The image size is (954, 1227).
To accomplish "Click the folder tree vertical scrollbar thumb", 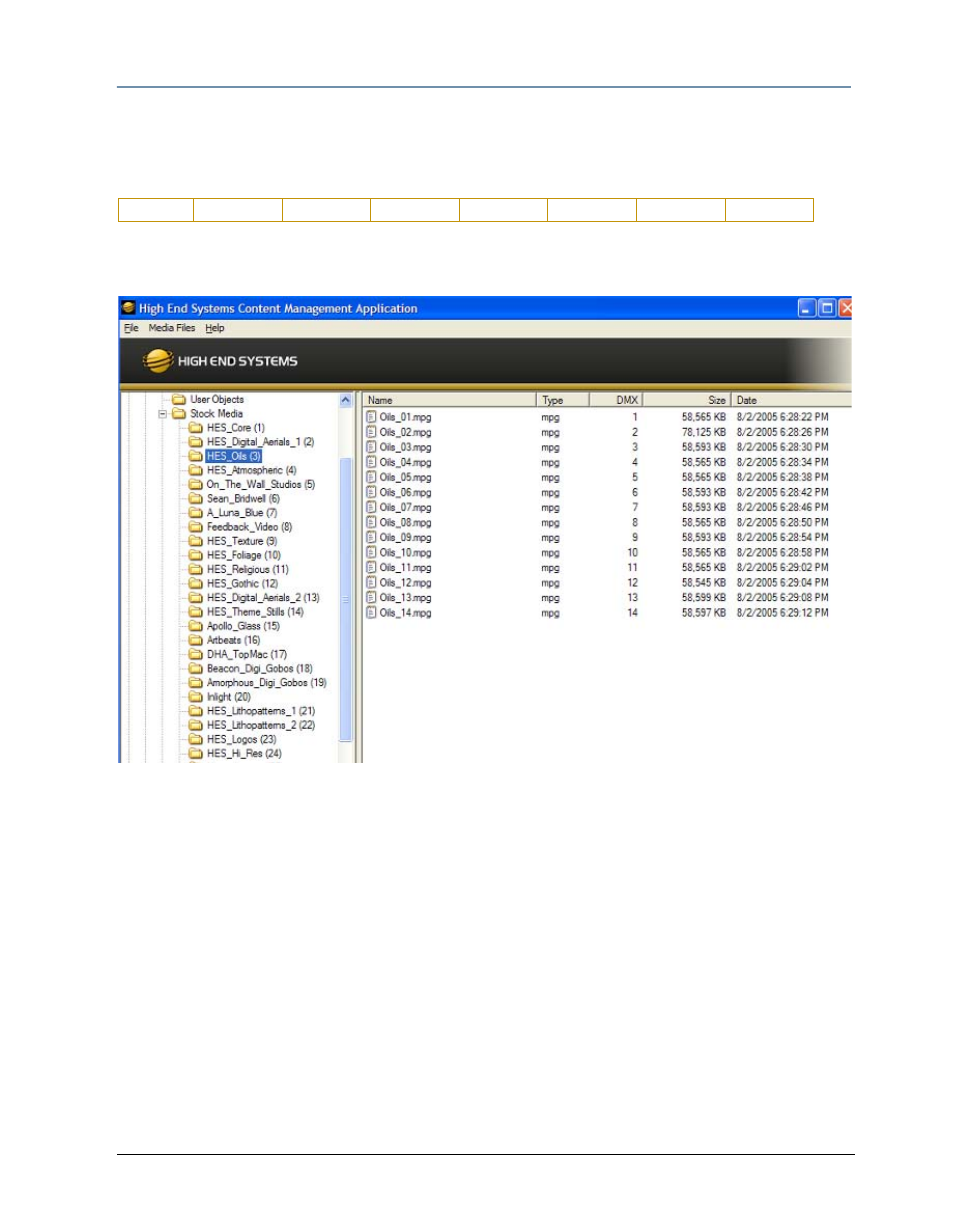I will [x=346, y=599].
